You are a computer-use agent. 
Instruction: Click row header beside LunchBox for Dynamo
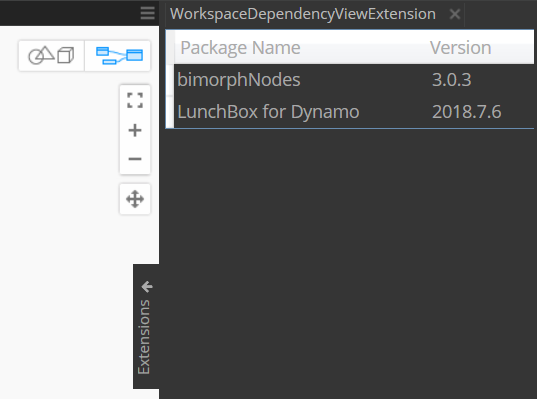point(170,112)
